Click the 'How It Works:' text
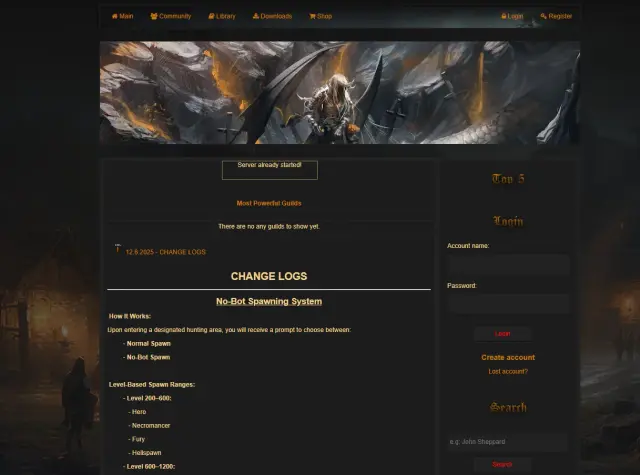This screenshot has width=640, height=475. [x=130, y=316]
